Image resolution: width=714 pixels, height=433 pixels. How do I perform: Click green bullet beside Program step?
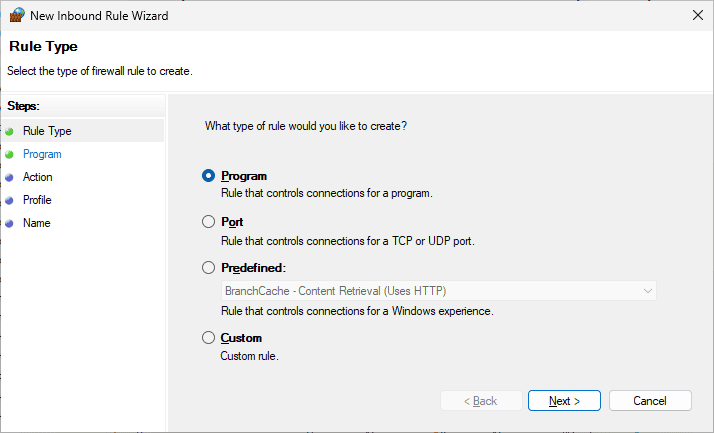(10, 155)
